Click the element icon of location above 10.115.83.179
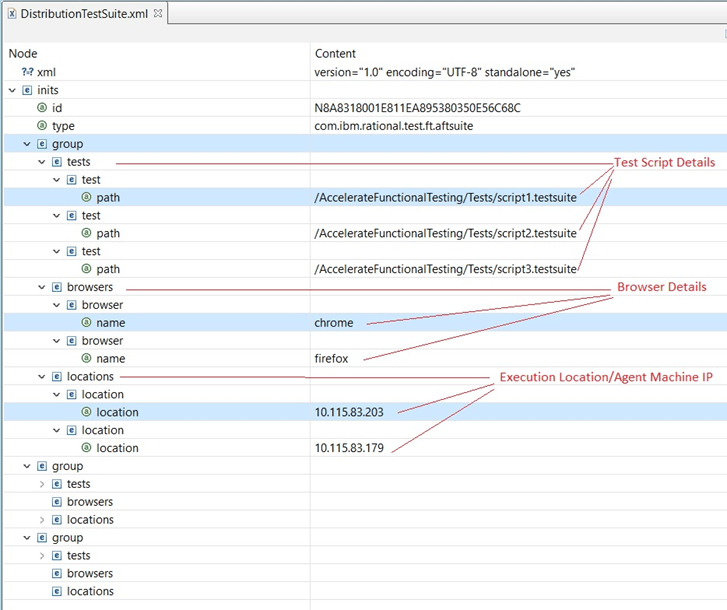 pyautogui.click(x=71, y=430)
